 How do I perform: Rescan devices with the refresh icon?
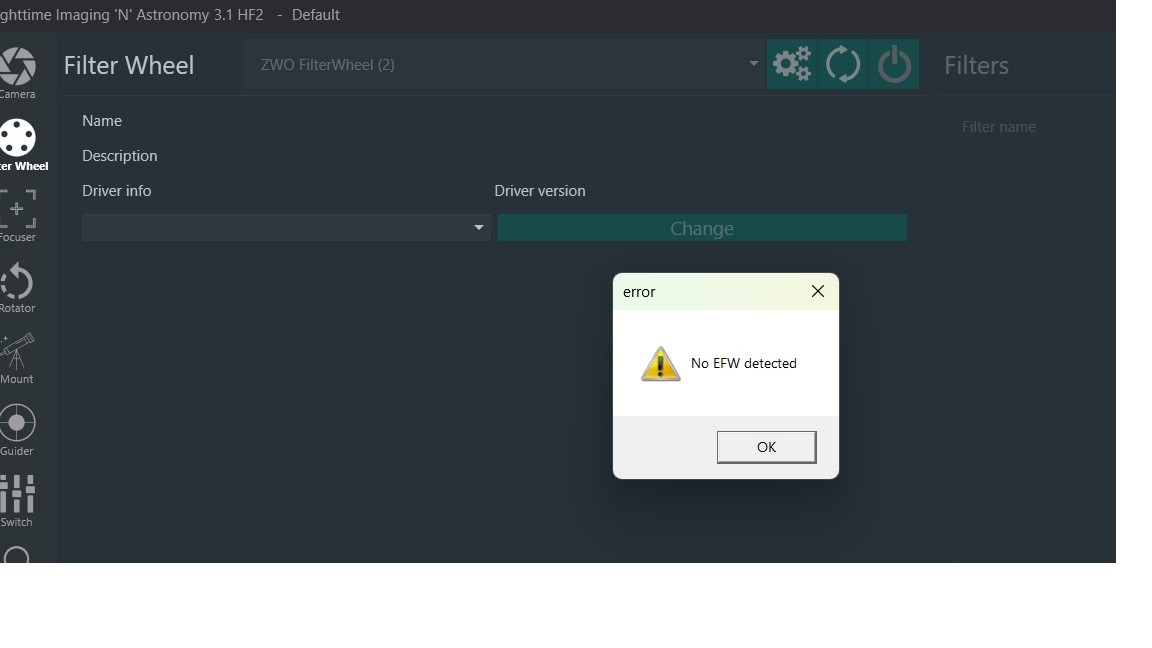[x=843, y=65]
